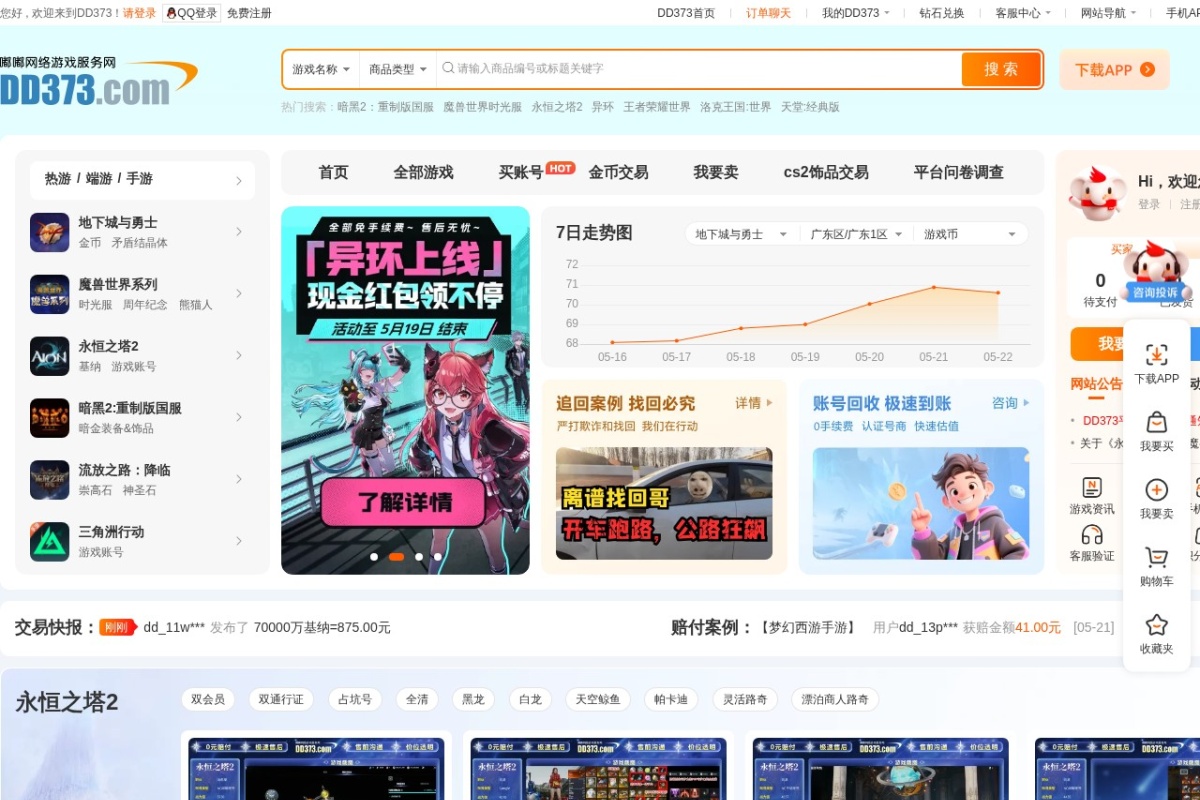1200x800 pixels.
Task: Select the 天空鲸鱼 filter tag
Action: 597,699
